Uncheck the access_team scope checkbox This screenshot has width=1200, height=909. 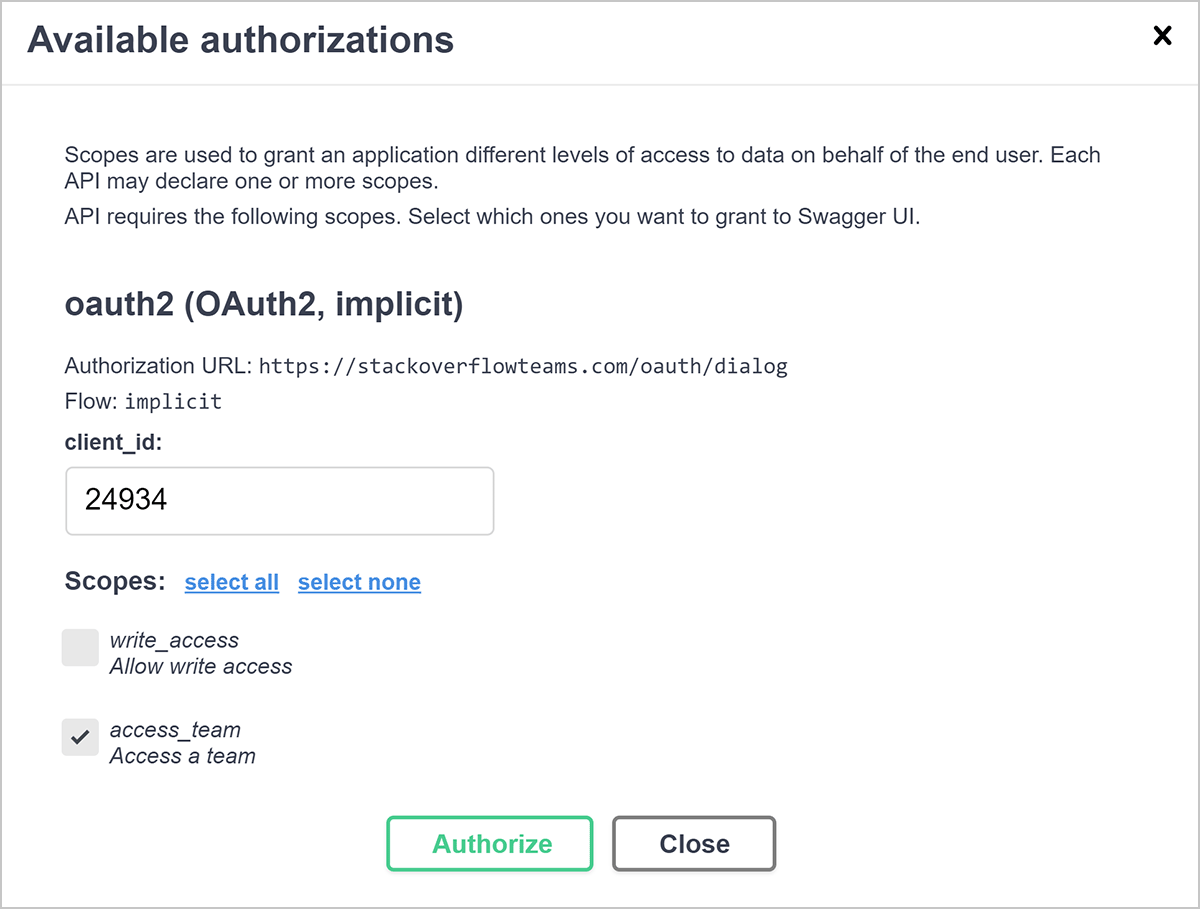click(80, 737)
